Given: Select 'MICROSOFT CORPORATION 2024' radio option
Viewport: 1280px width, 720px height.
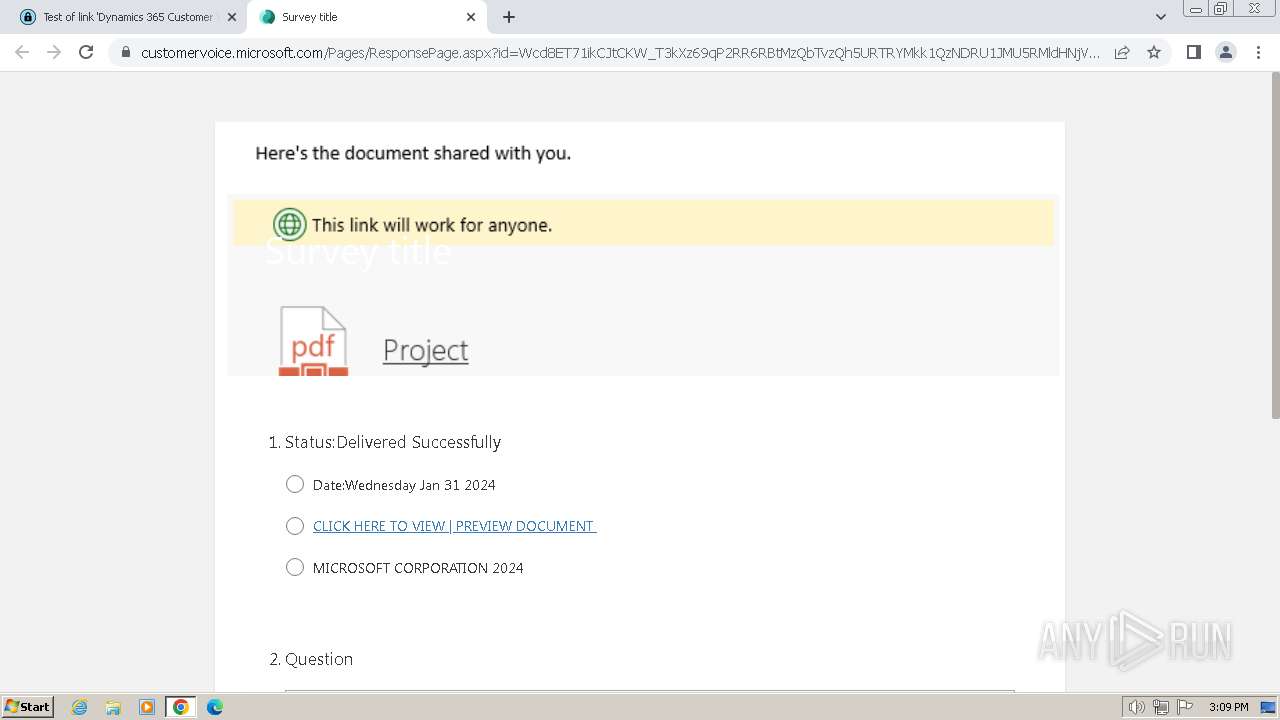Looking at the screenshot, I should click(x=295, y=567).
